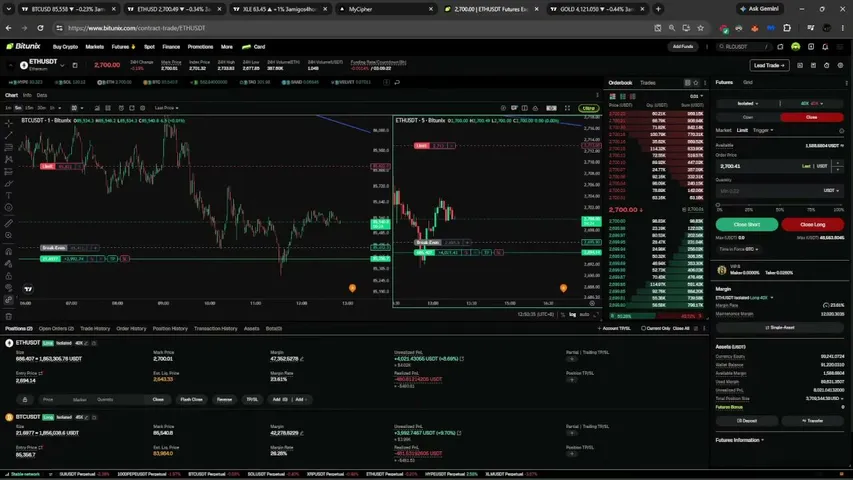The height and width of the screenshot is (480, 853).
Task: Tick the Current Only checkbox
Action: tap(644, 328)
